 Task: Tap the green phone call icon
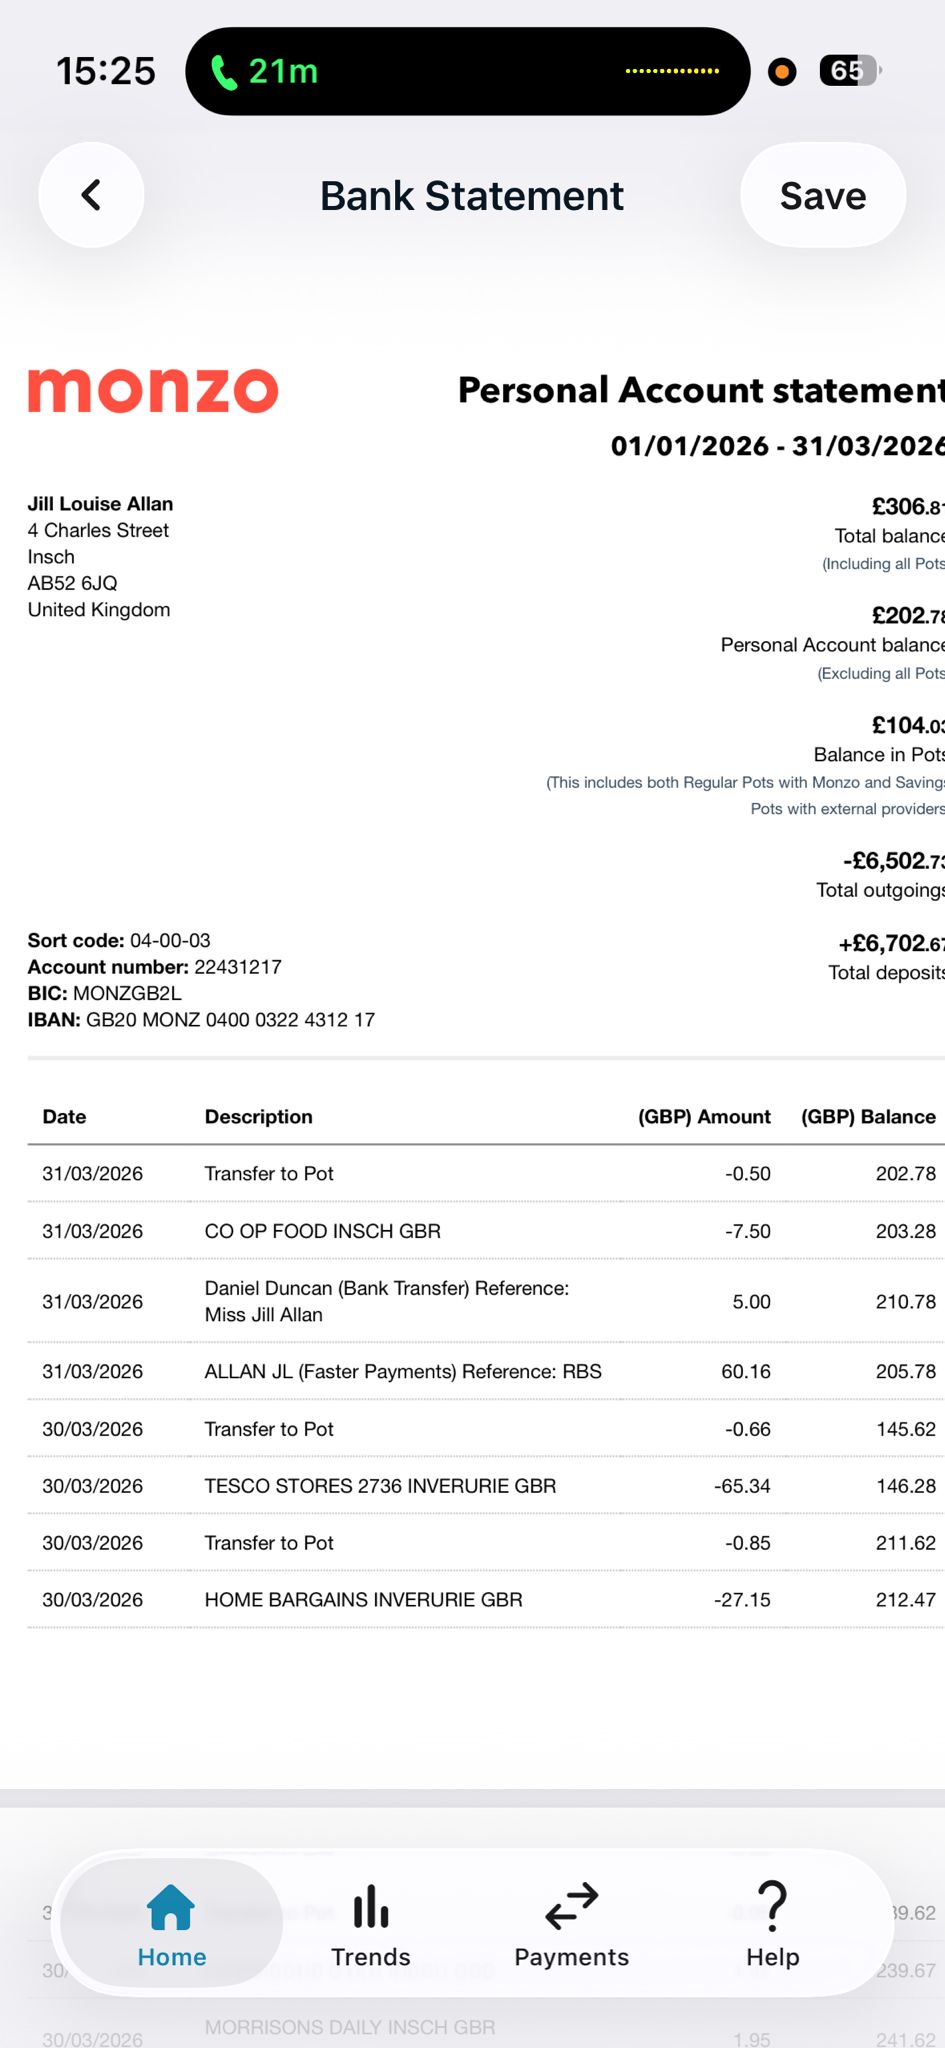pyautogui.click(x=224, y=72)
